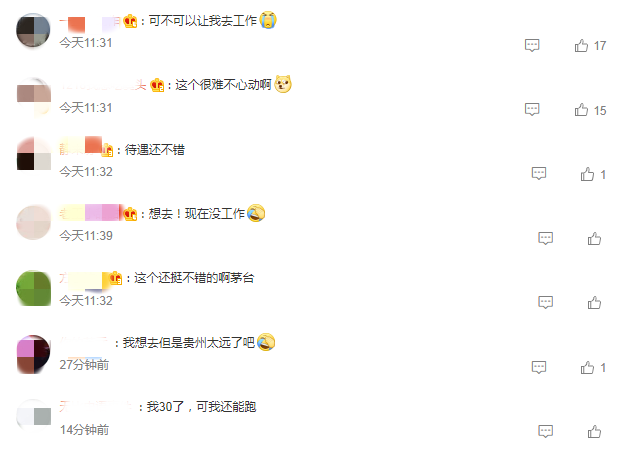Reply to the comment 我30了，可我还能跑
625x456 pixels.
coord(546,431)
